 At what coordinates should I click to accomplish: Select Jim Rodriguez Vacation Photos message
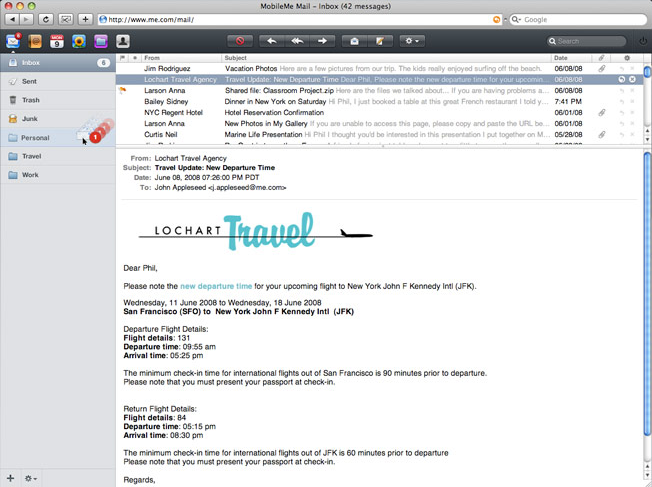(x=379, y=69)
